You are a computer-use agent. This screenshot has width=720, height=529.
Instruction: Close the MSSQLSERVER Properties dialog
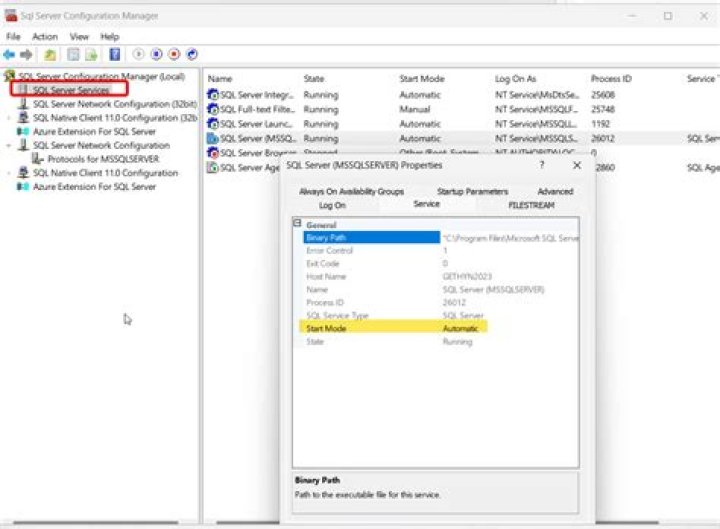577,165
